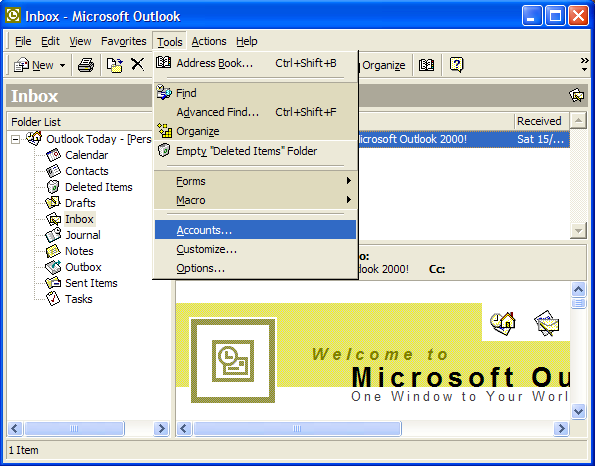The height and width of the screenshot is (466, 595).
Task: Click the Sent Items folder icon
Action: (53, 283)
